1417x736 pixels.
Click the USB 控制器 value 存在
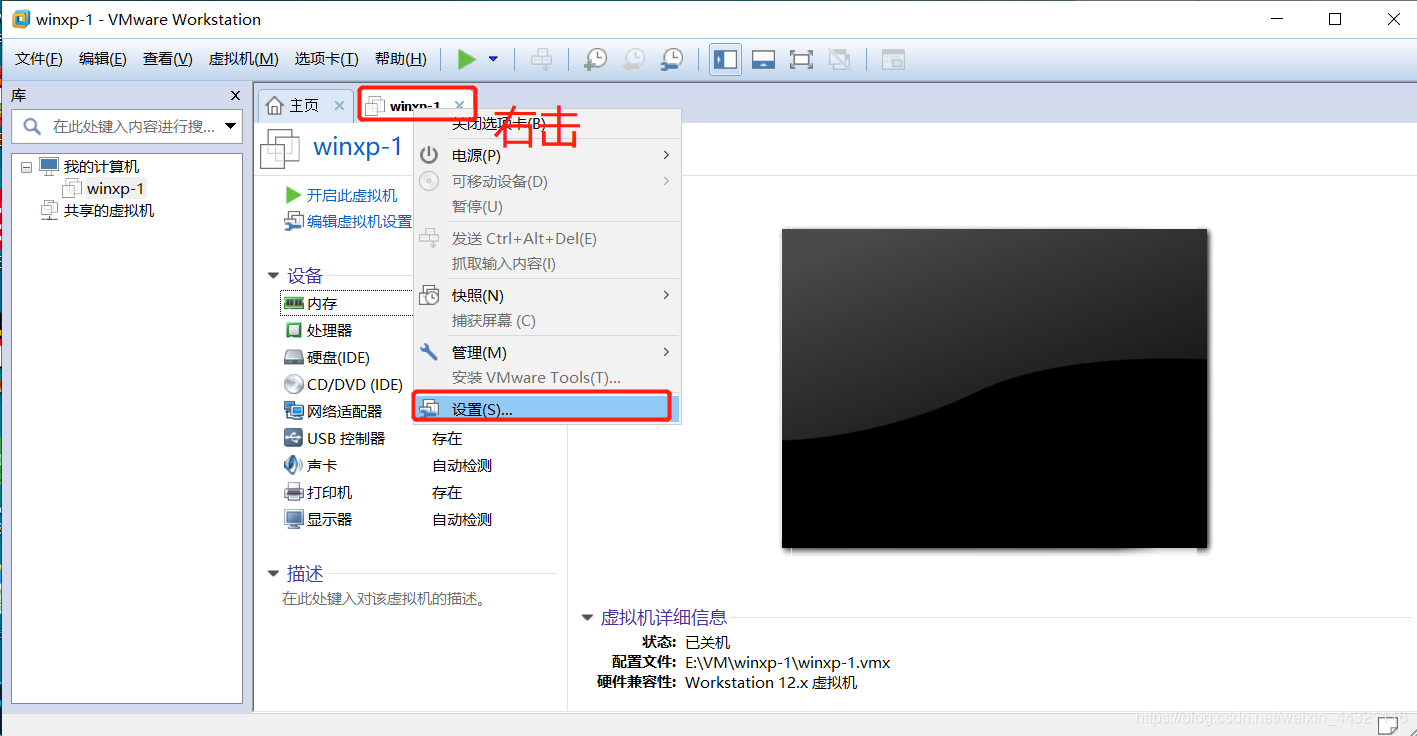pyautogui.click(x=447, y=438)
